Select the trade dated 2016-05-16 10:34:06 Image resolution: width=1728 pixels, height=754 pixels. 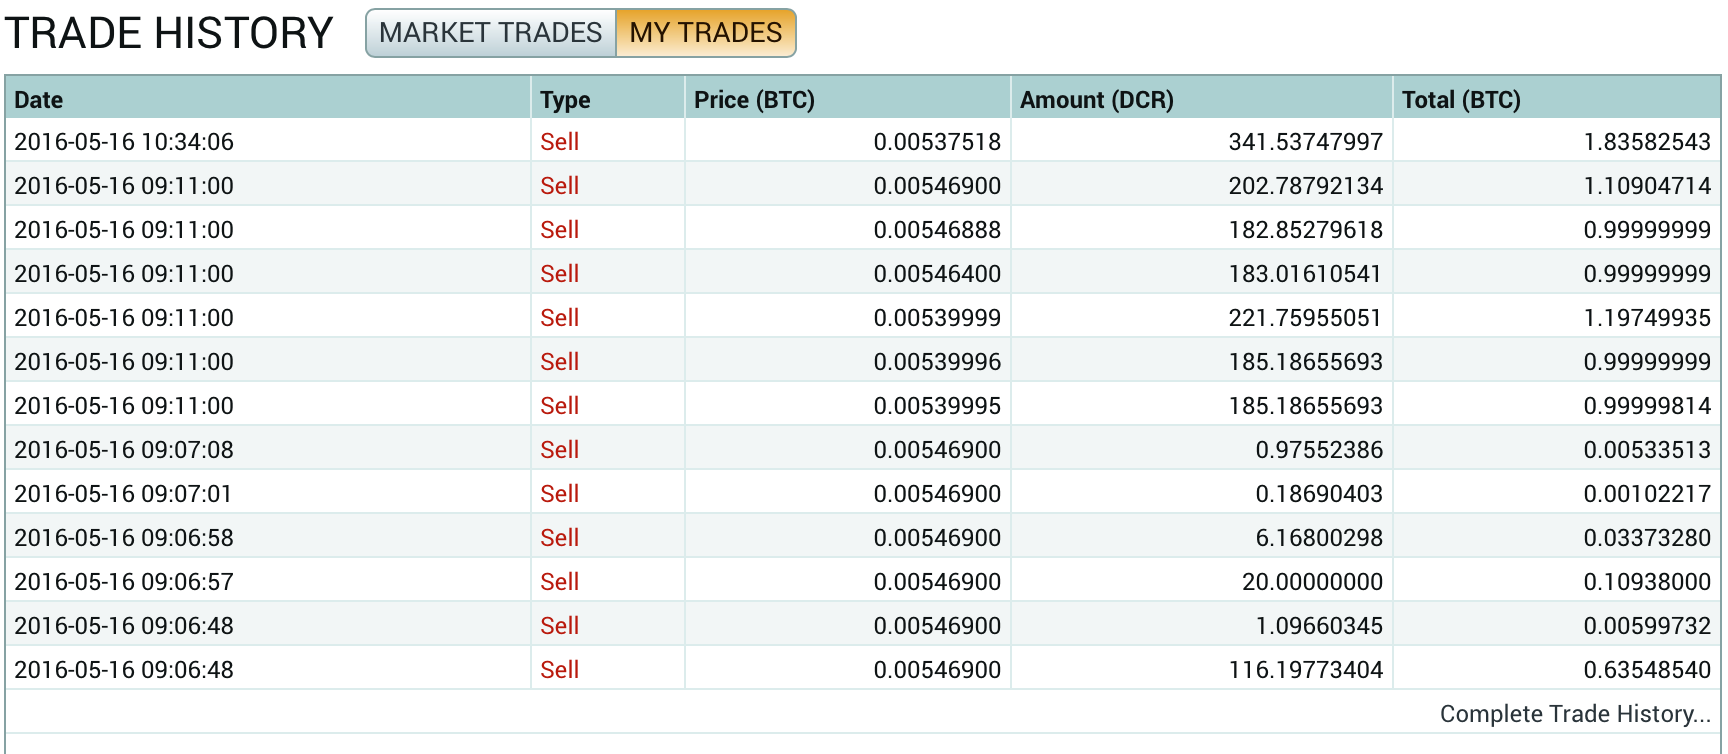tap(124, 142)
